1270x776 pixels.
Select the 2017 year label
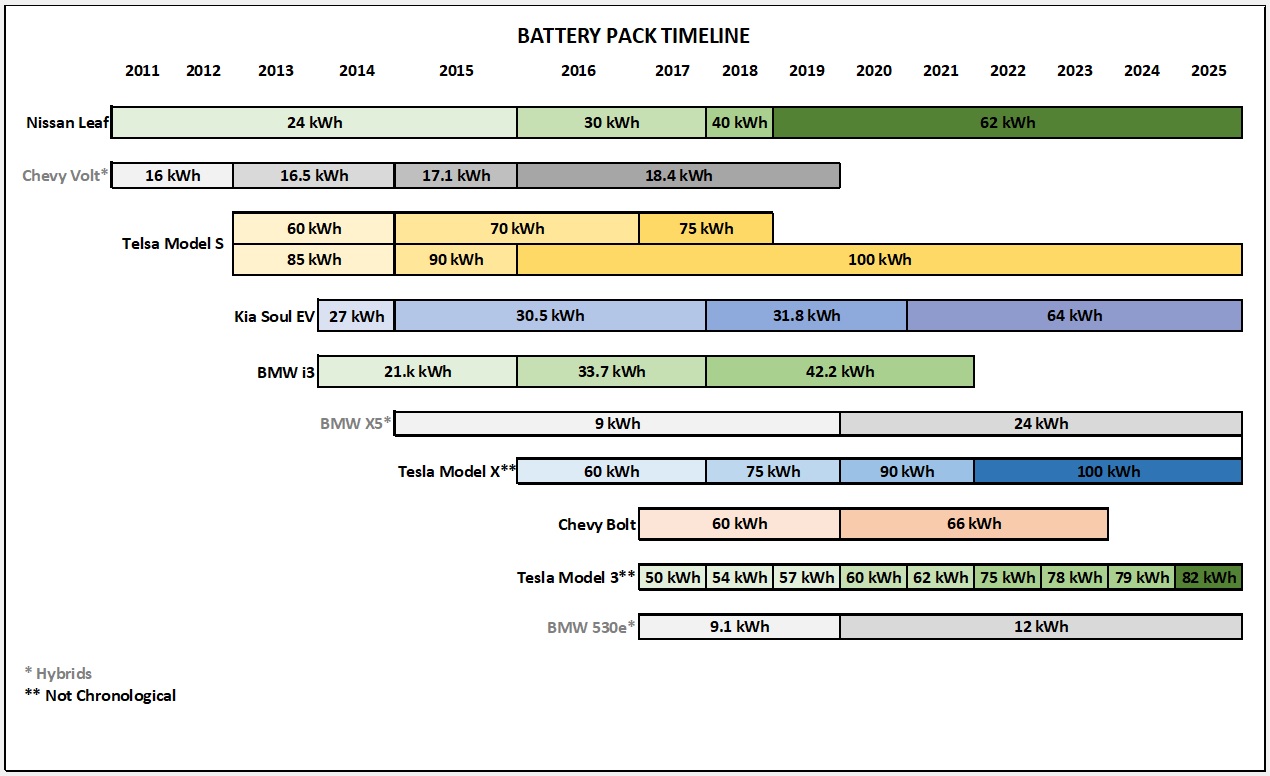(x=672, y=70)
